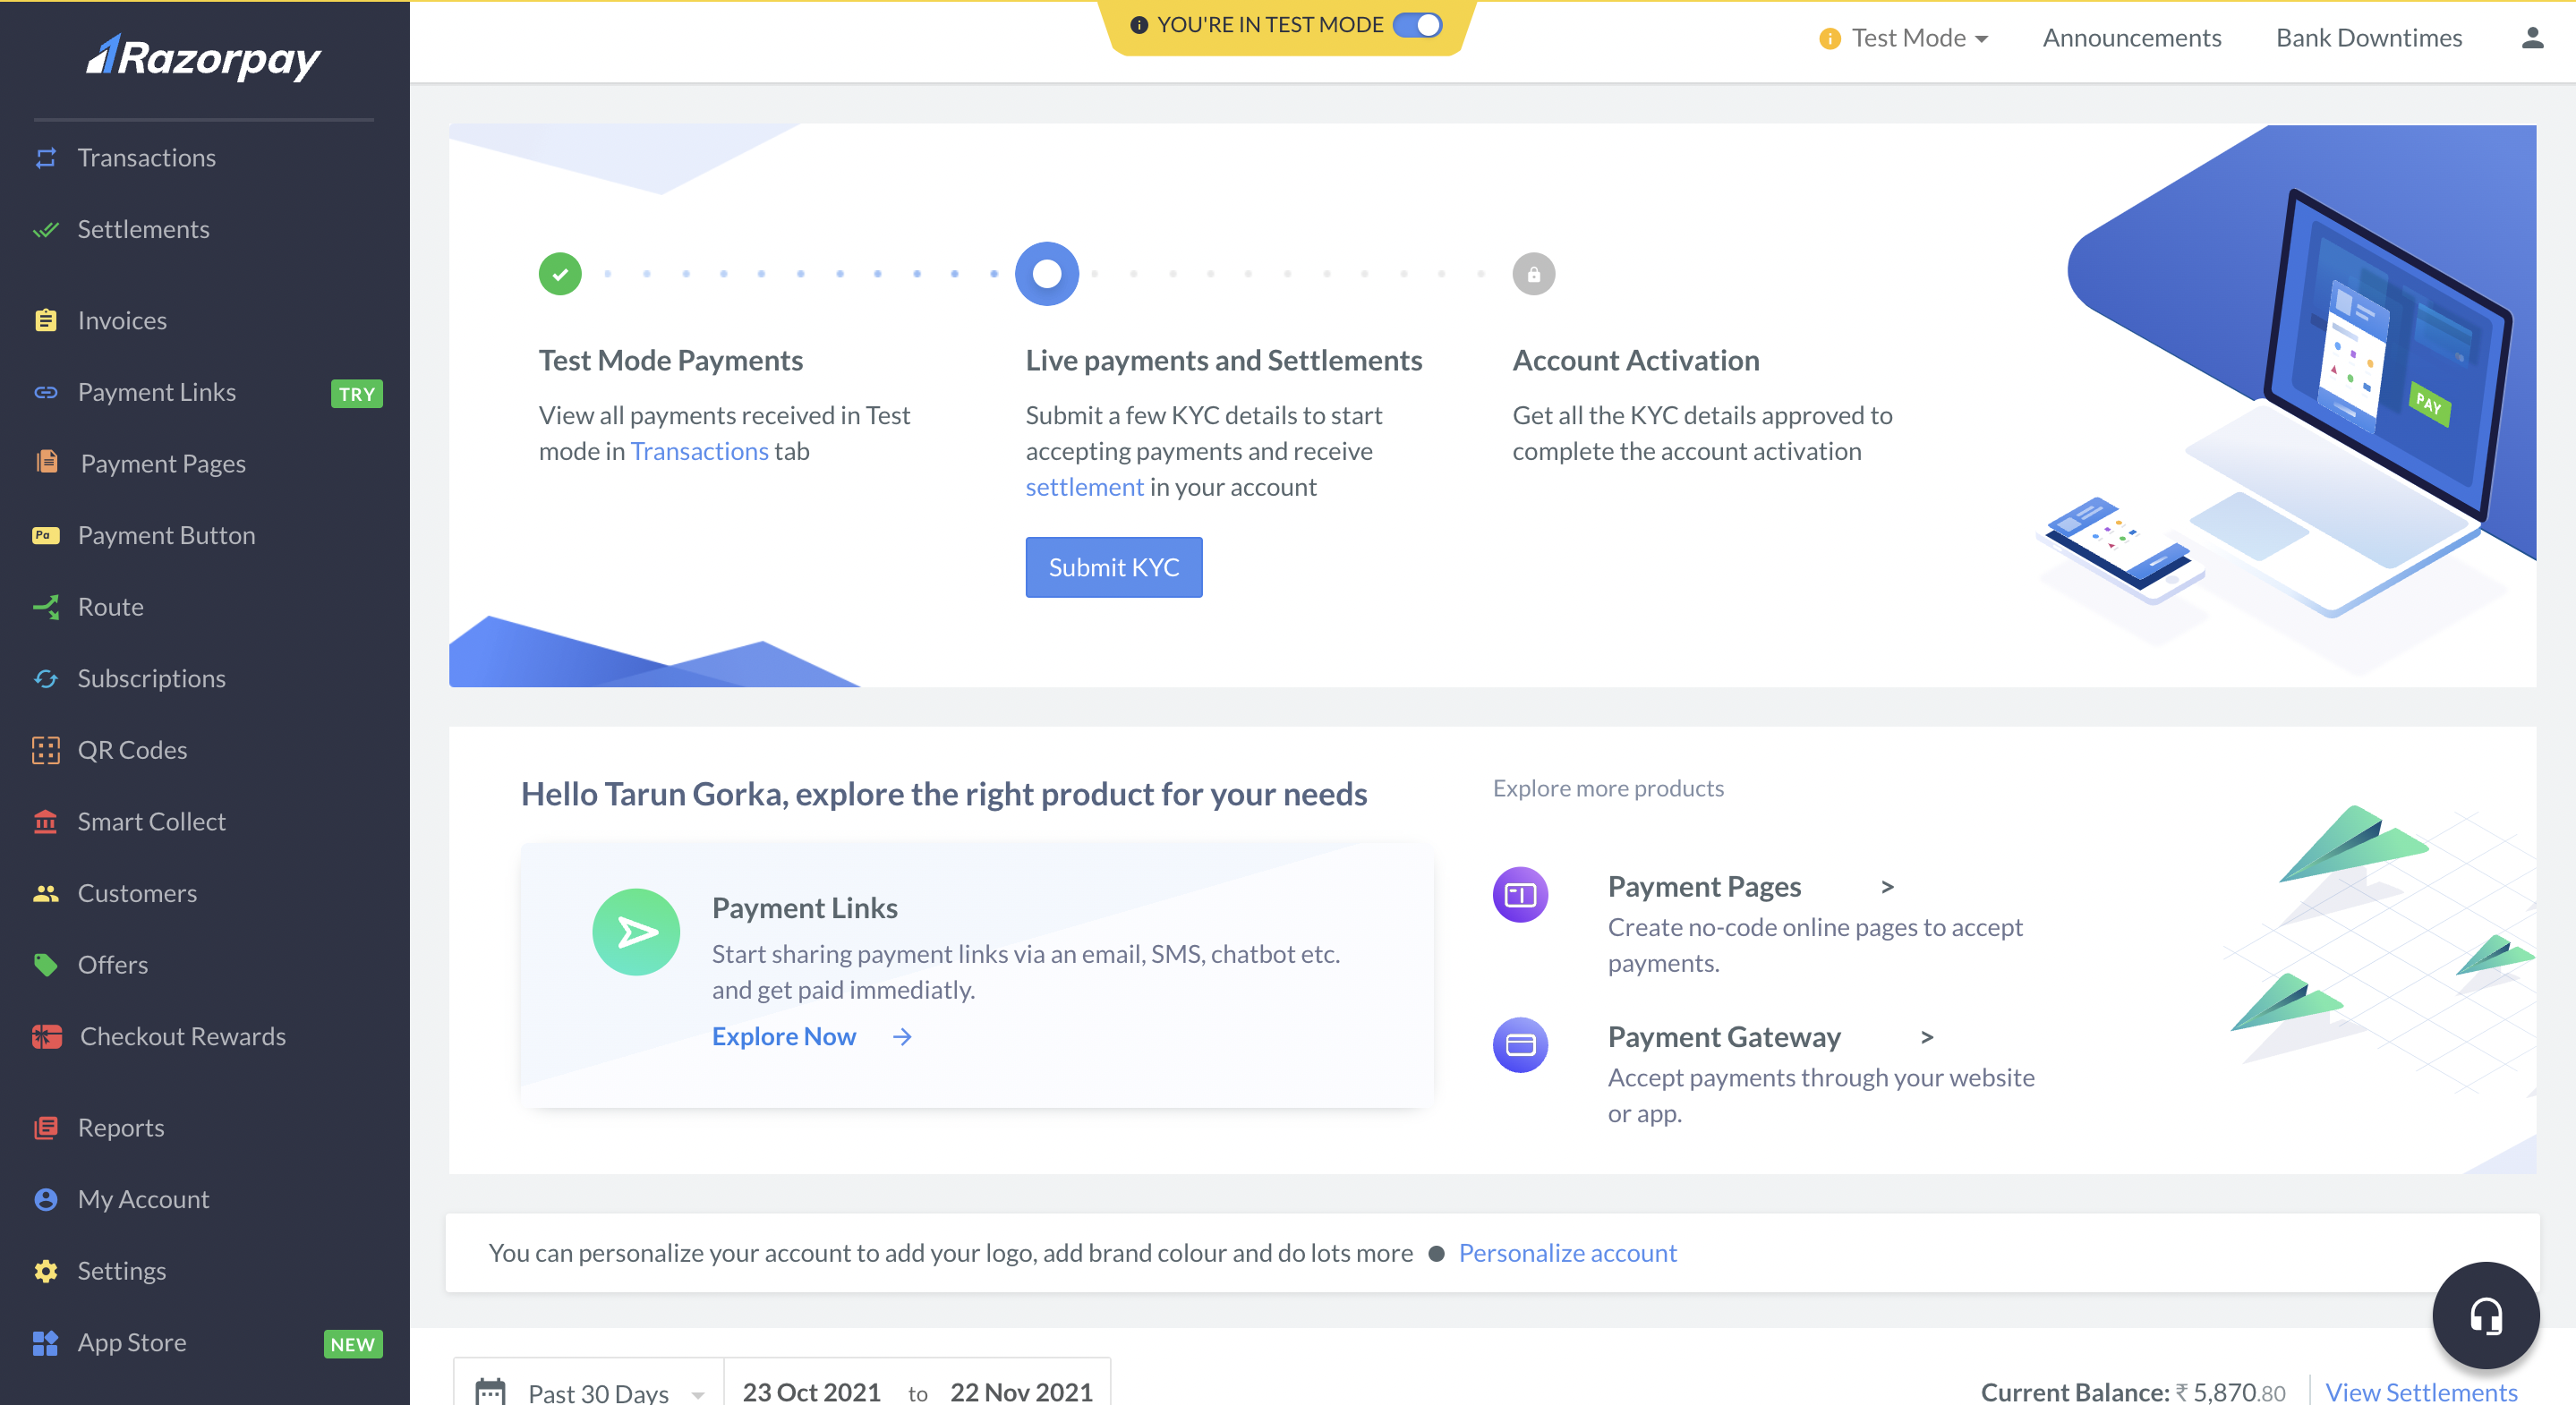Click the 23 Oct 2021 start date field

tap(811, 1392)
